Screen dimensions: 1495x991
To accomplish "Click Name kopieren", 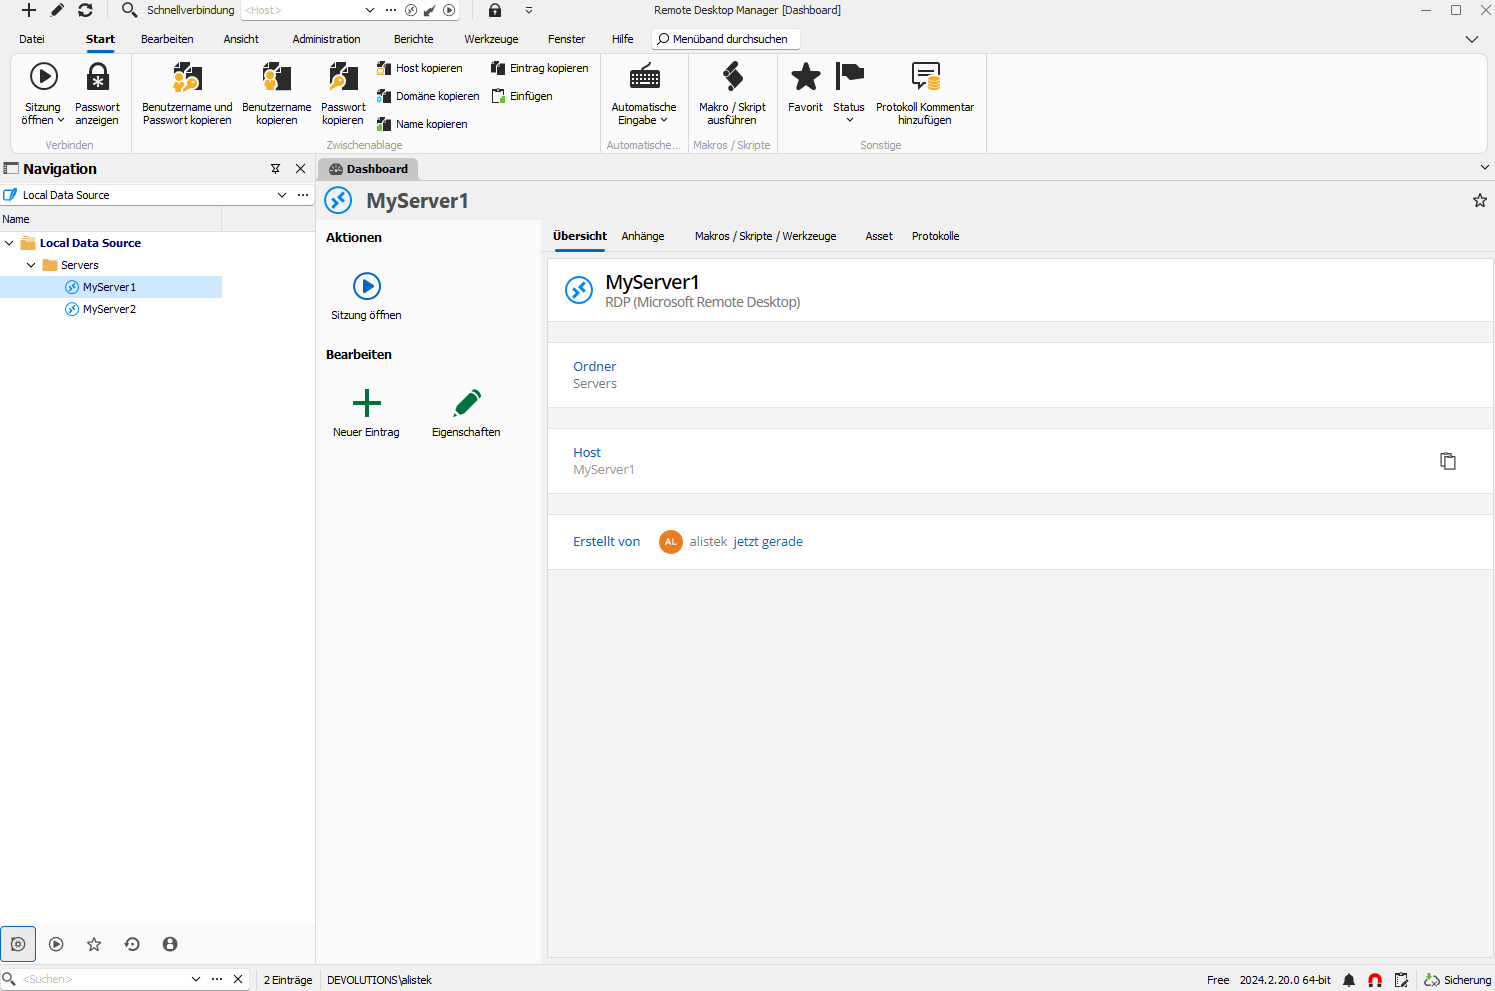I will [422, 124].
